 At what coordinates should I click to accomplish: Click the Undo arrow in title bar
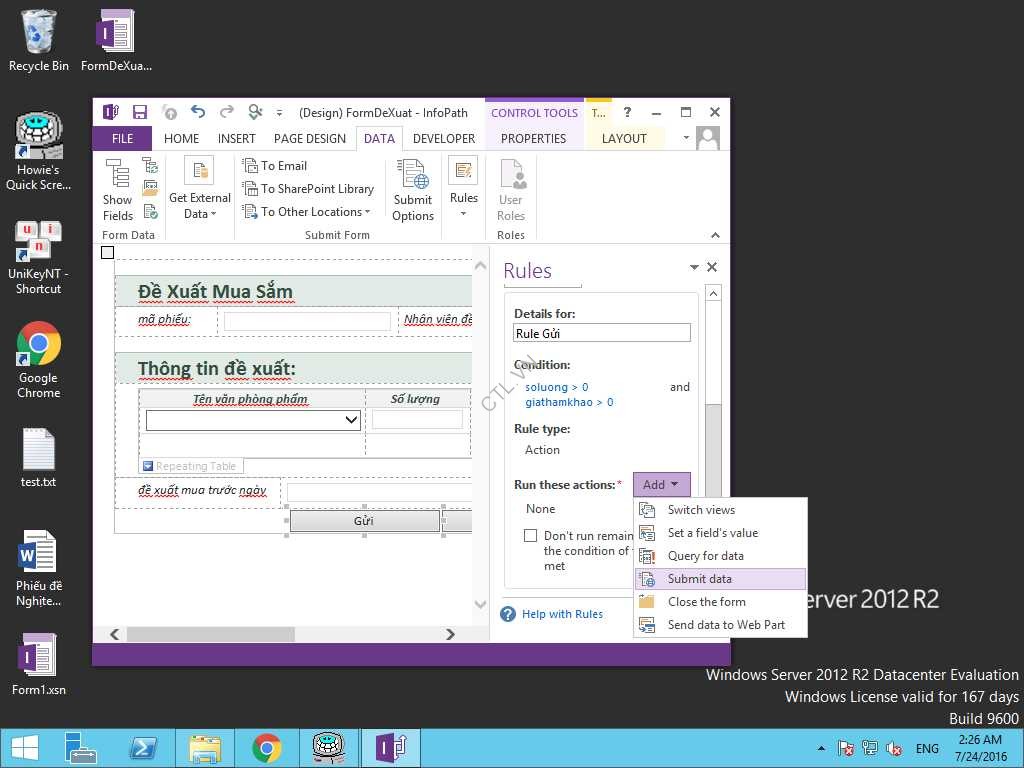198,113
